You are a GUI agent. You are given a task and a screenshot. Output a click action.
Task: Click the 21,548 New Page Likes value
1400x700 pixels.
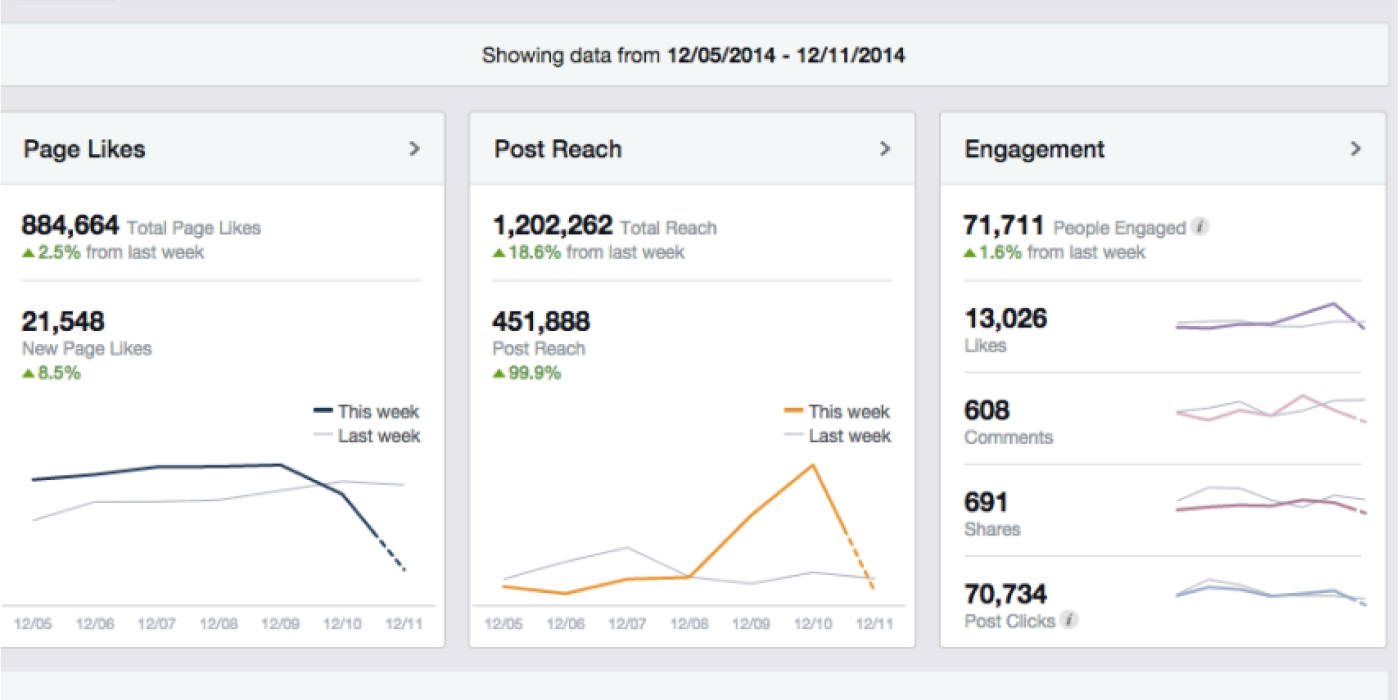click(63, 322)
